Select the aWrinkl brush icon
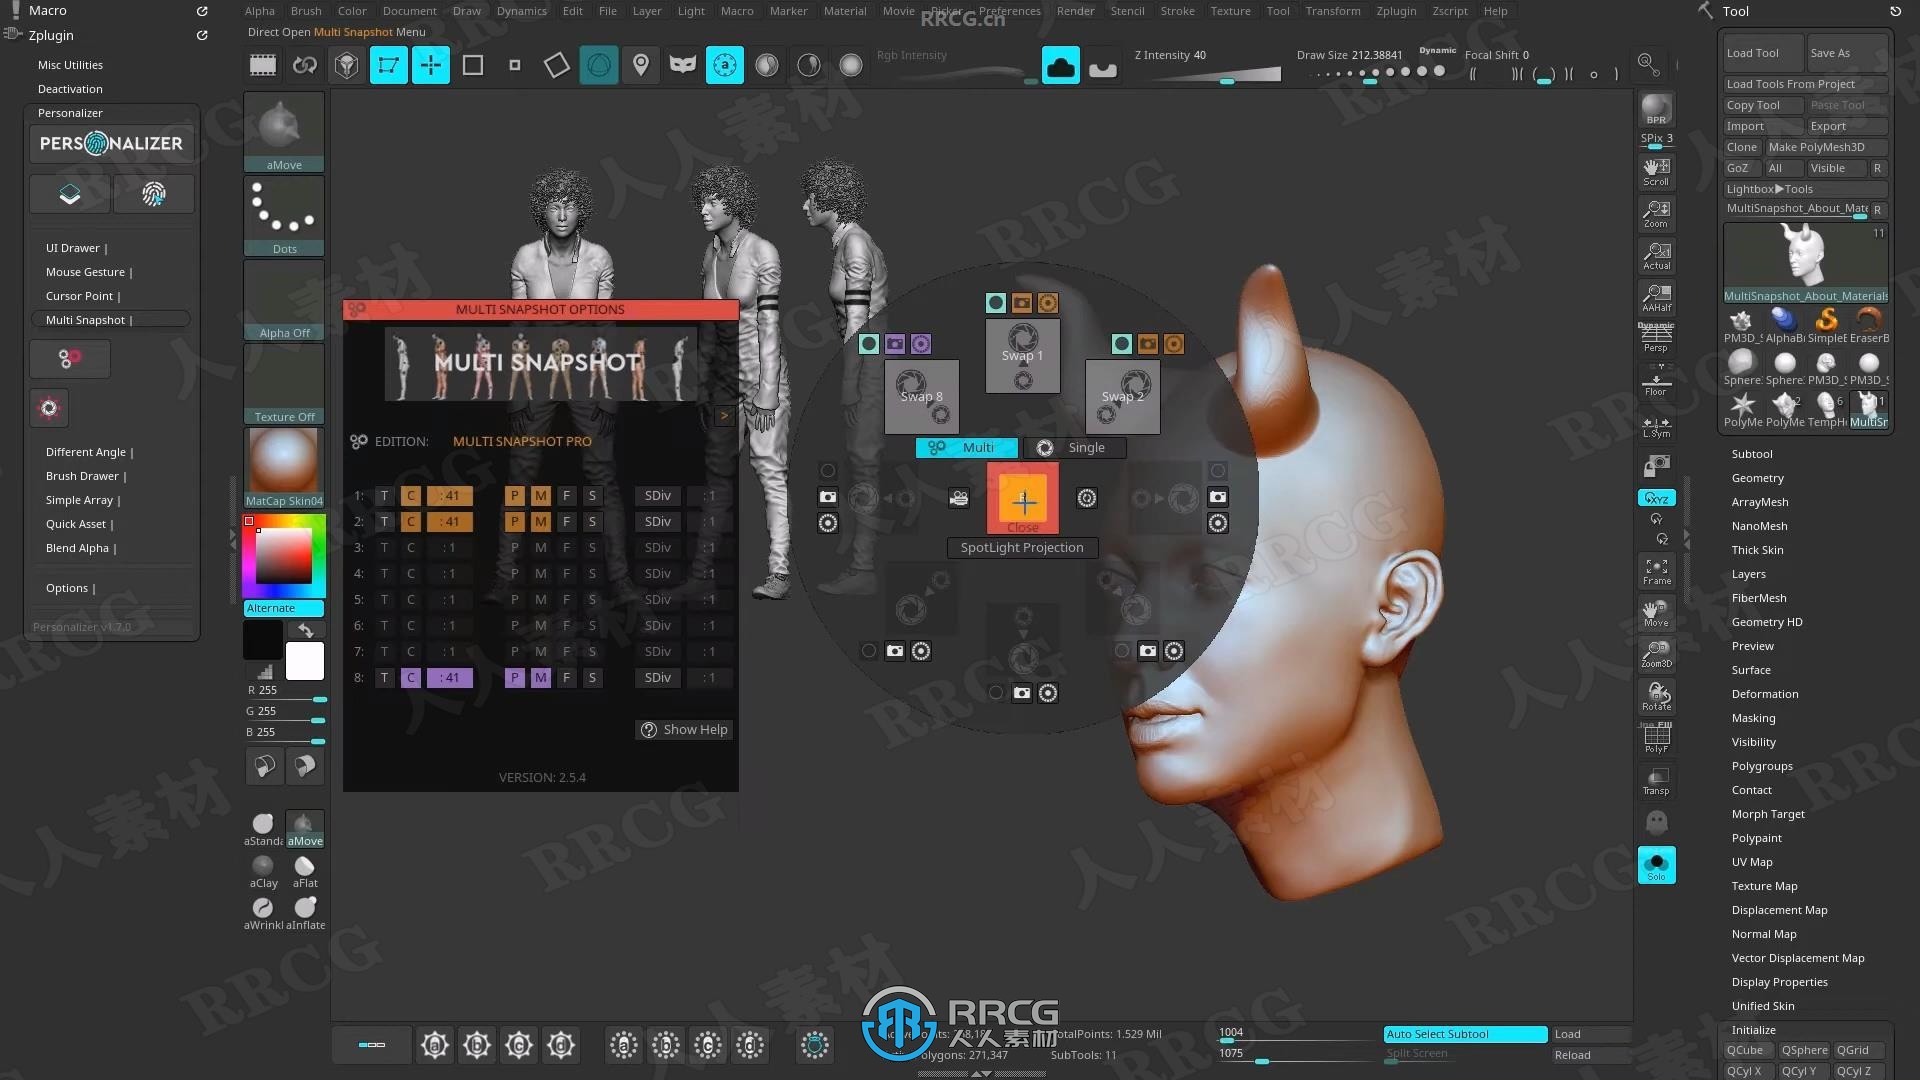This screenshot has width=1920, height=1080. coord(263,913)
